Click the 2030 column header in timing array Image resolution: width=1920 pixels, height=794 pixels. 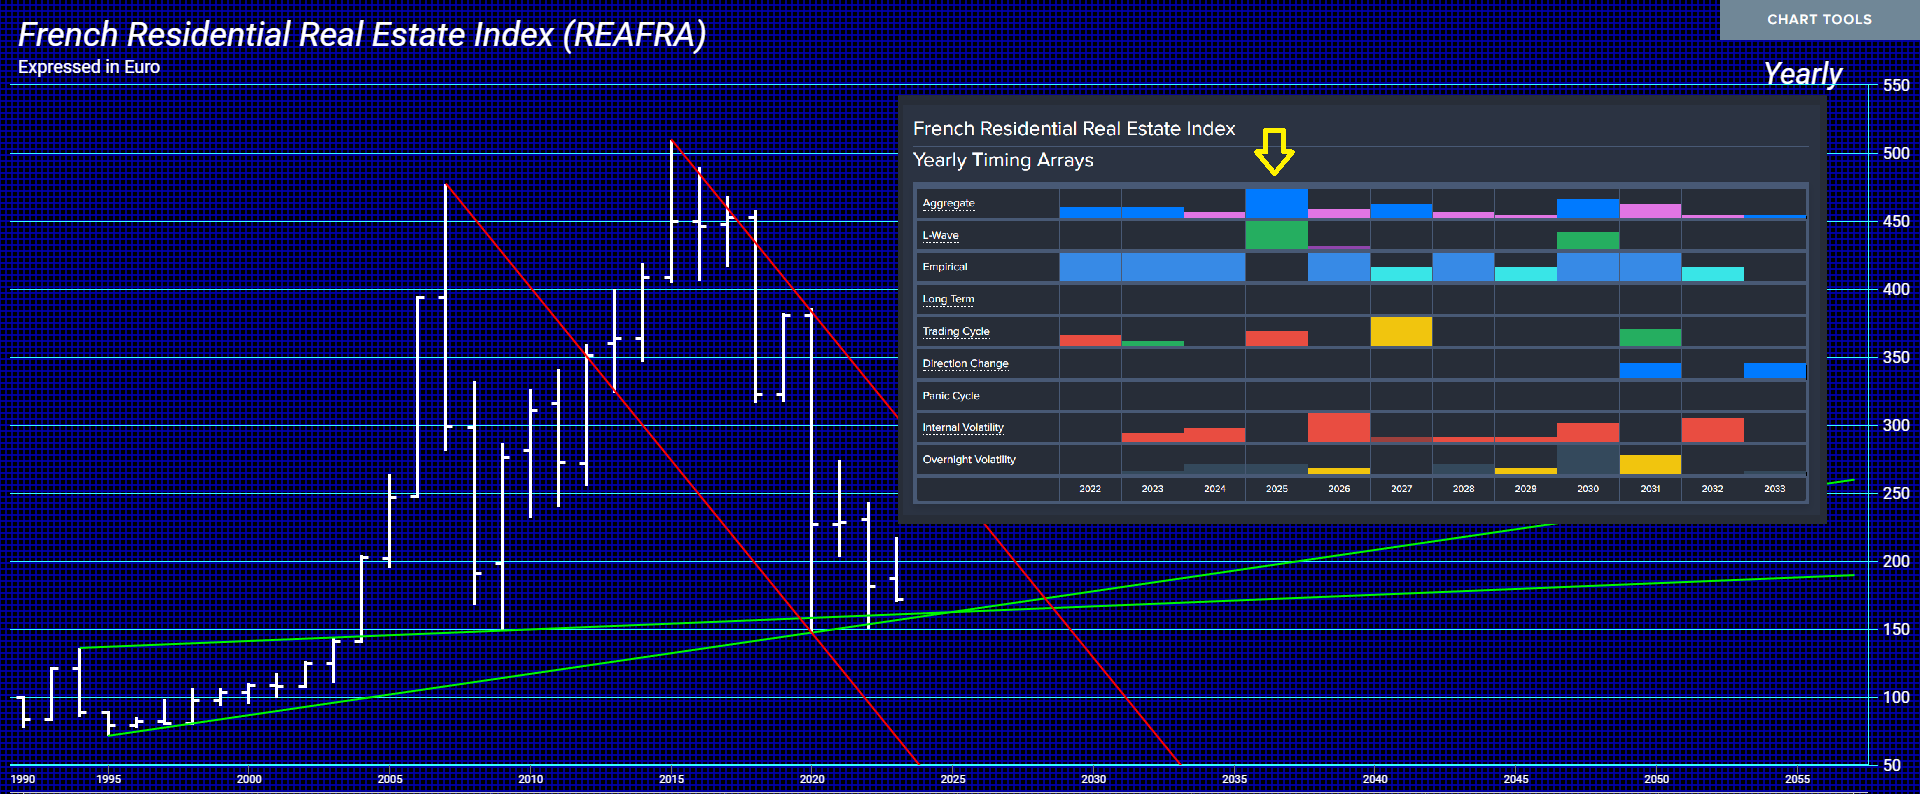click(1588, 489)
